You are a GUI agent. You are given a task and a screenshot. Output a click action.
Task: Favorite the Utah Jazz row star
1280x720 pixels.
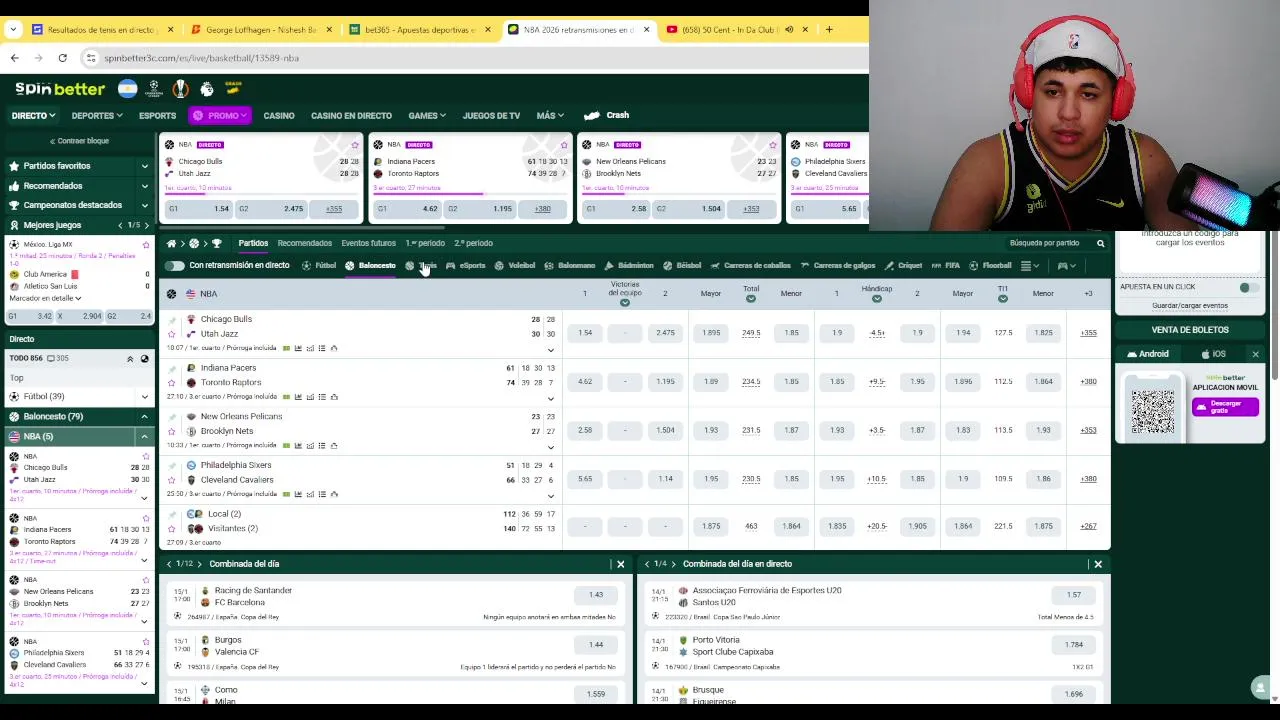(x=171, y=334)
